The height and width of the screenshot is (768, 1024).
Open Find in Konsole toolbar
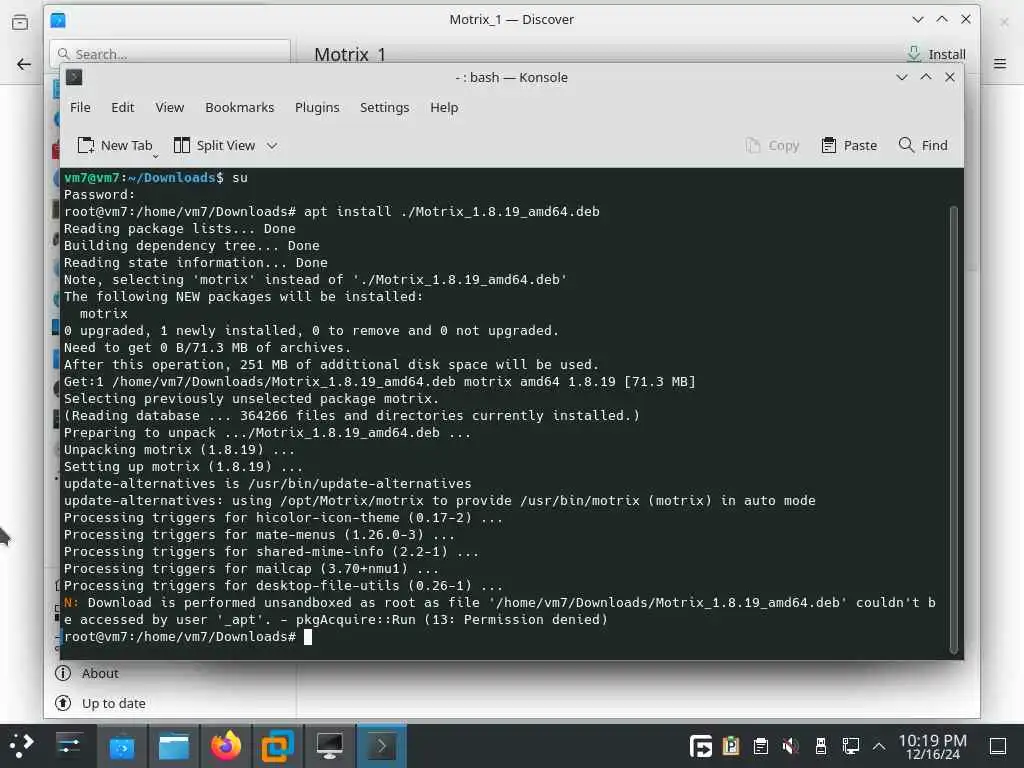click(x=923, y=145)
